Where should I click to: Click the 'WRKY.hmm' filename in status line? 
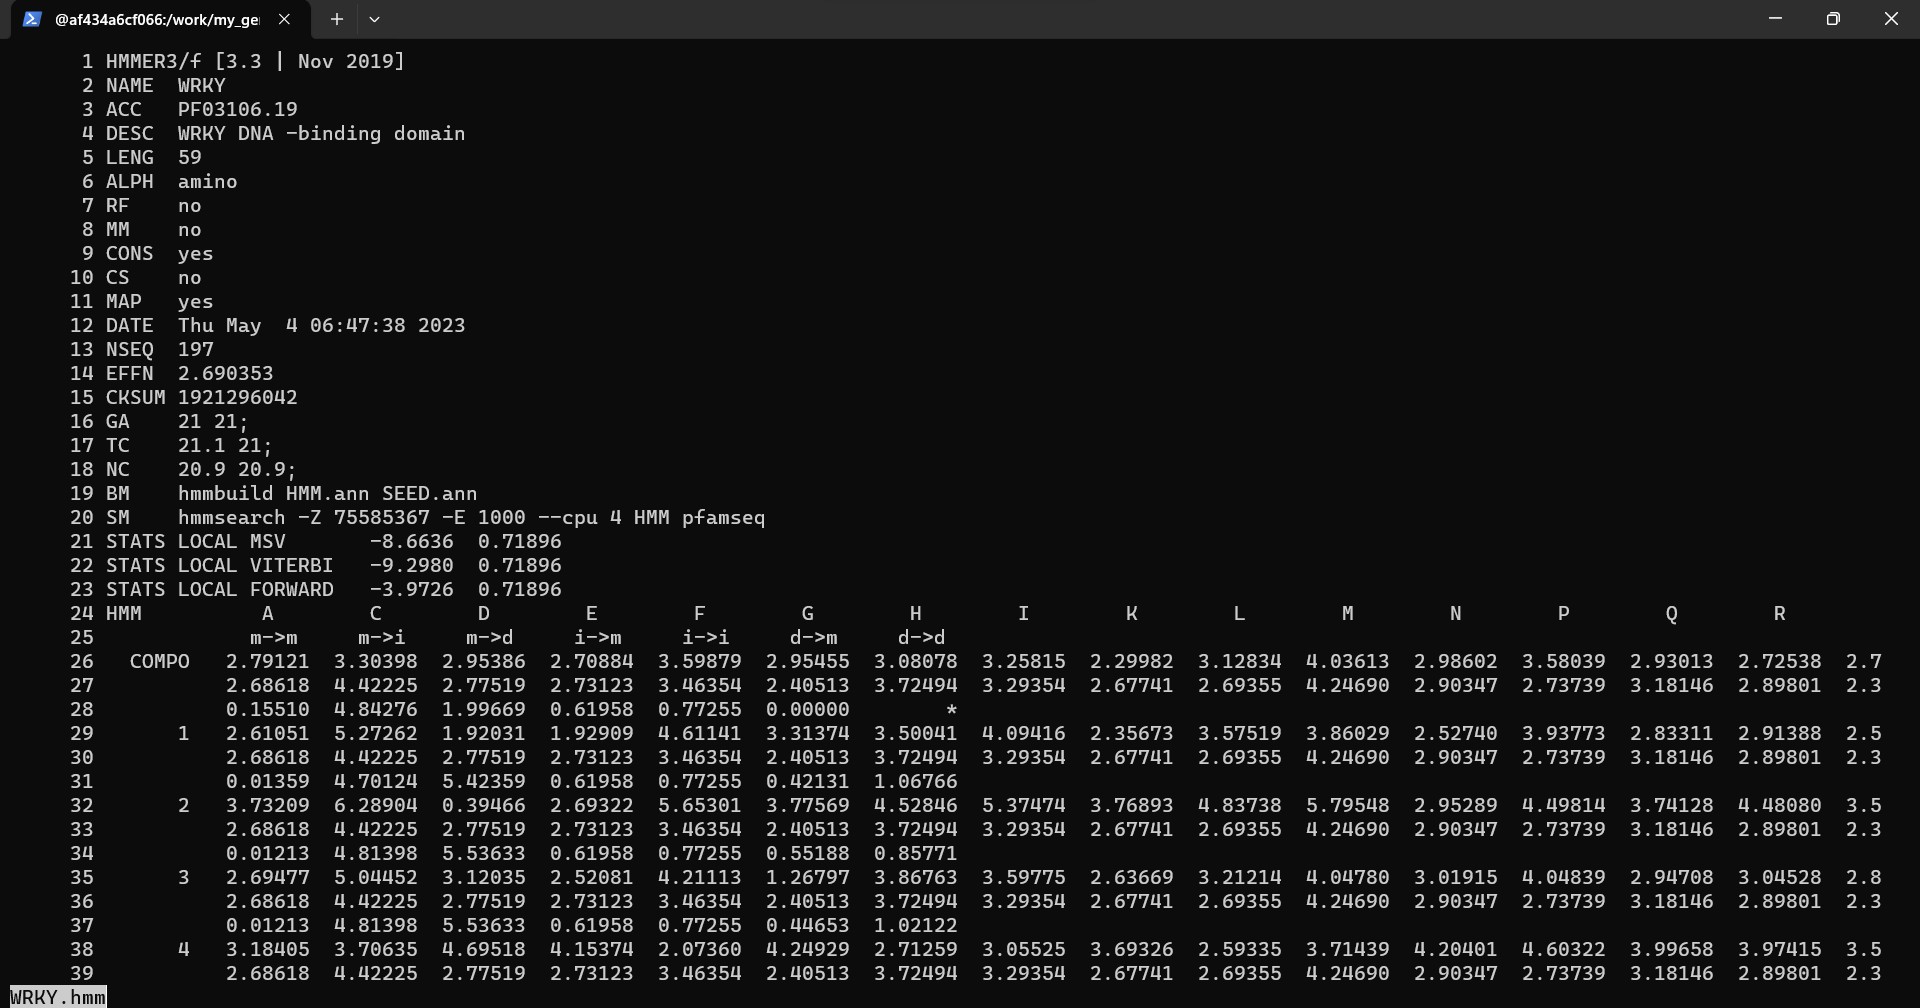[58, 997]
